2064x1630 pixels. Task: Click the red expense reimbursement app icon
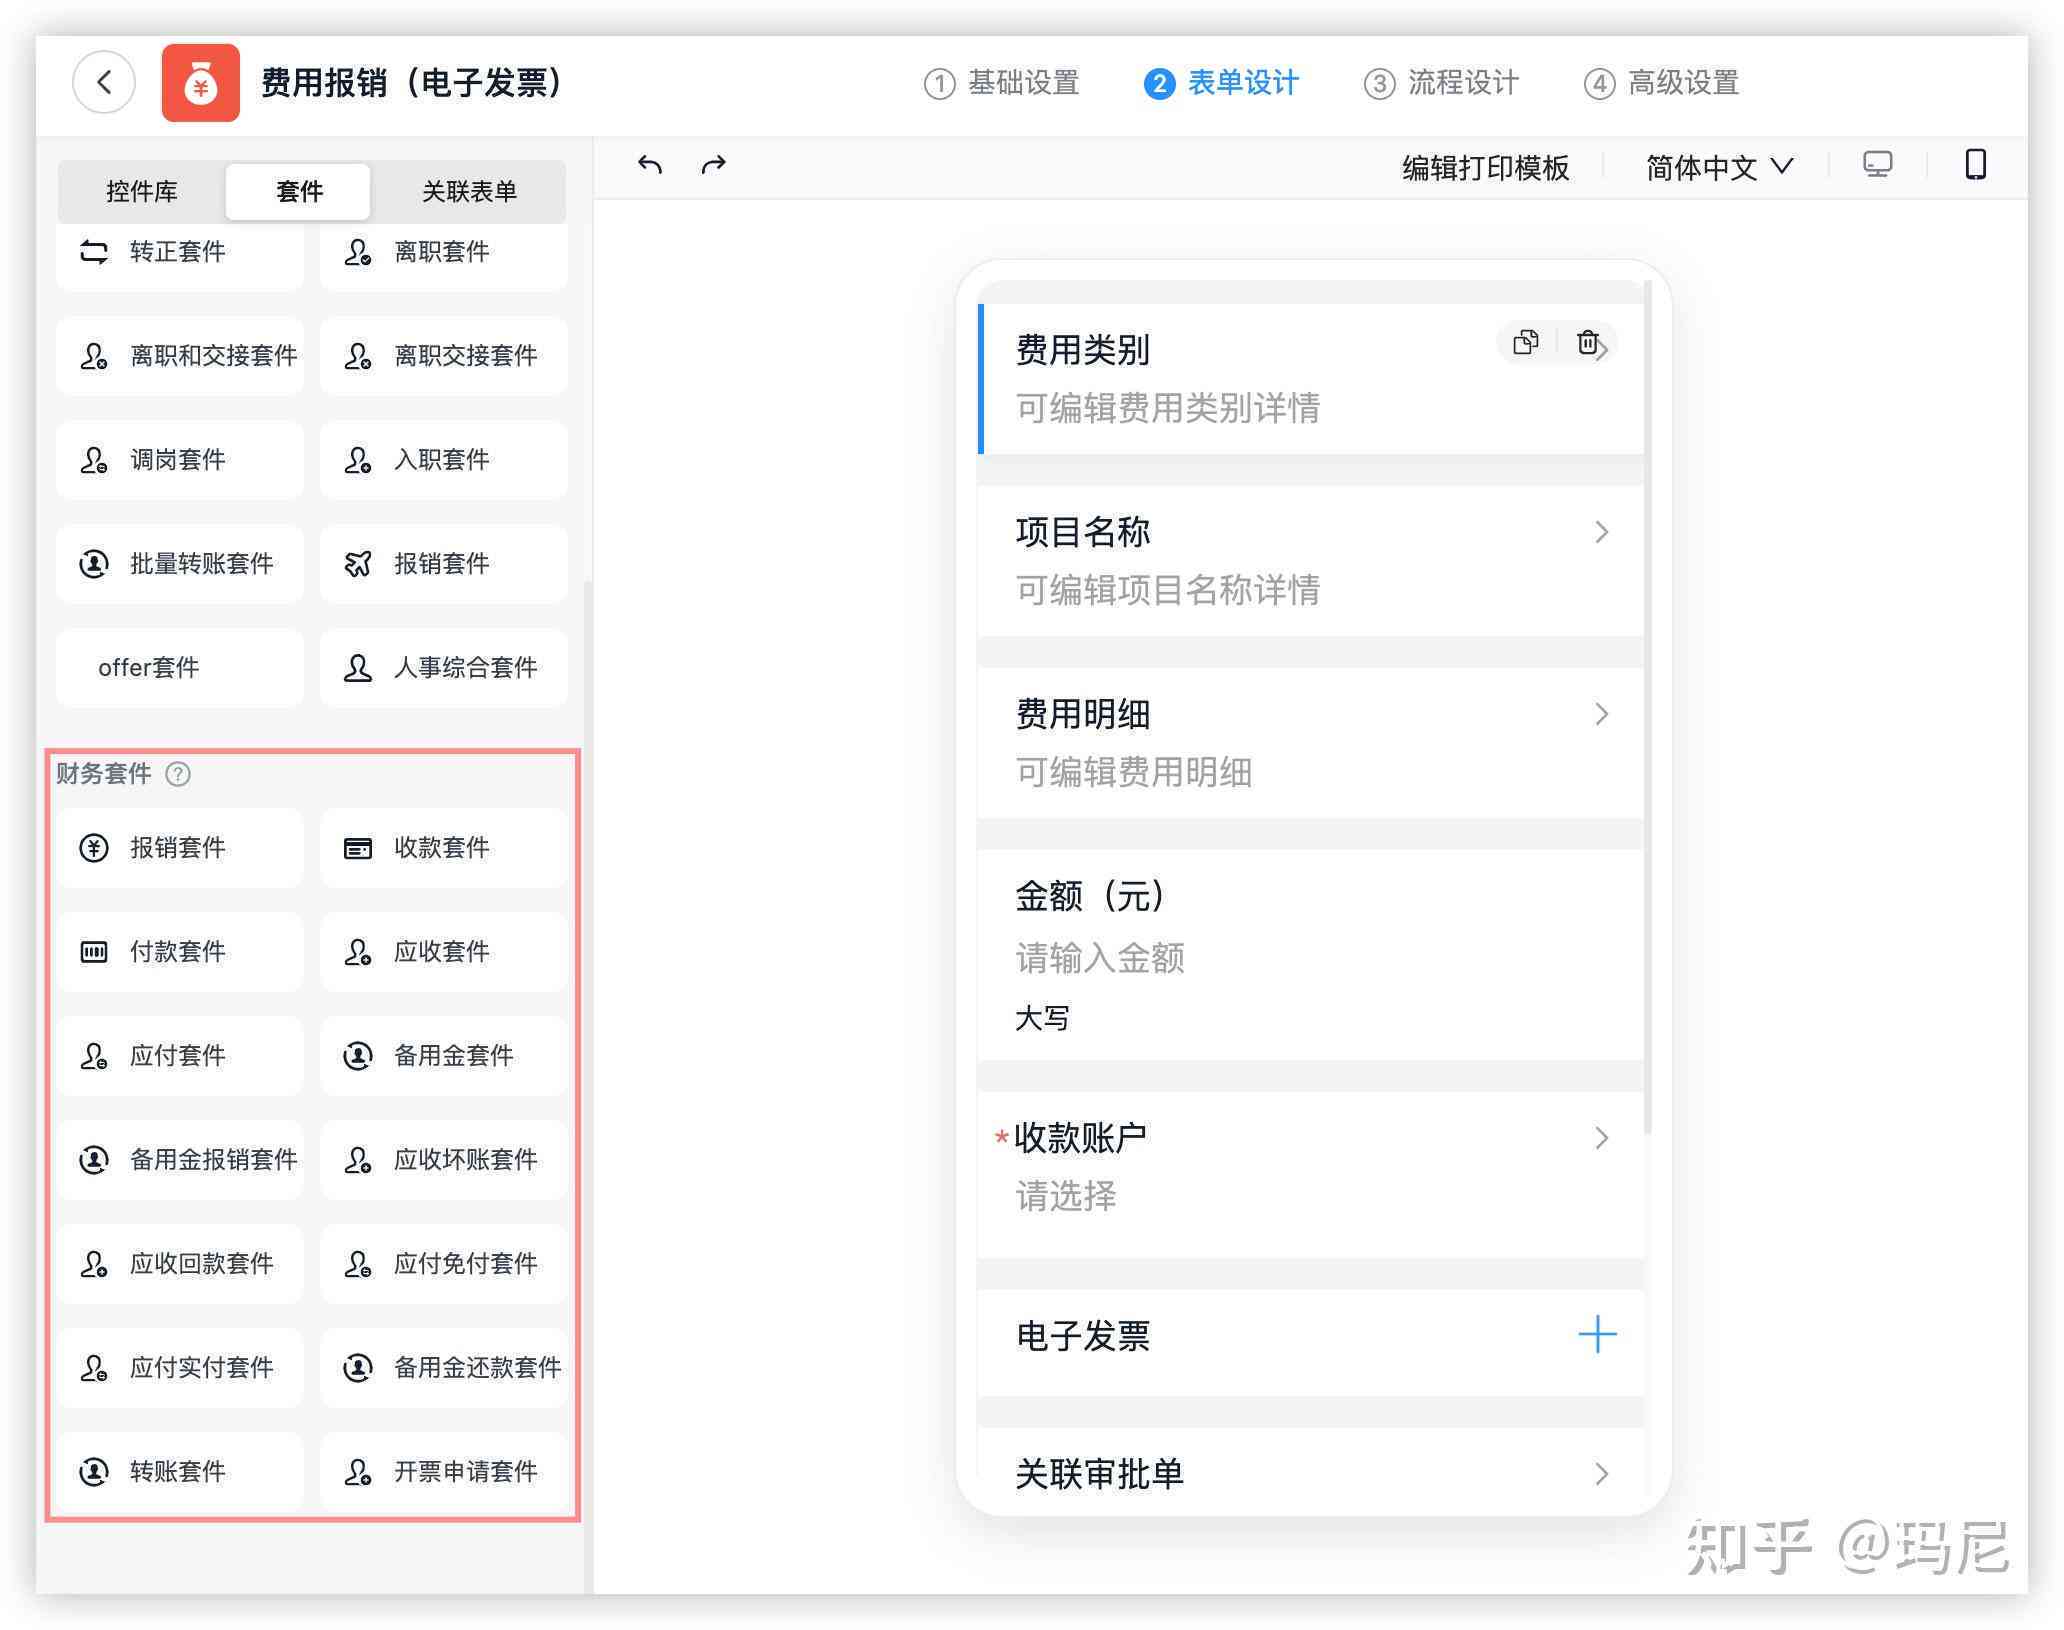pos(200,83)
